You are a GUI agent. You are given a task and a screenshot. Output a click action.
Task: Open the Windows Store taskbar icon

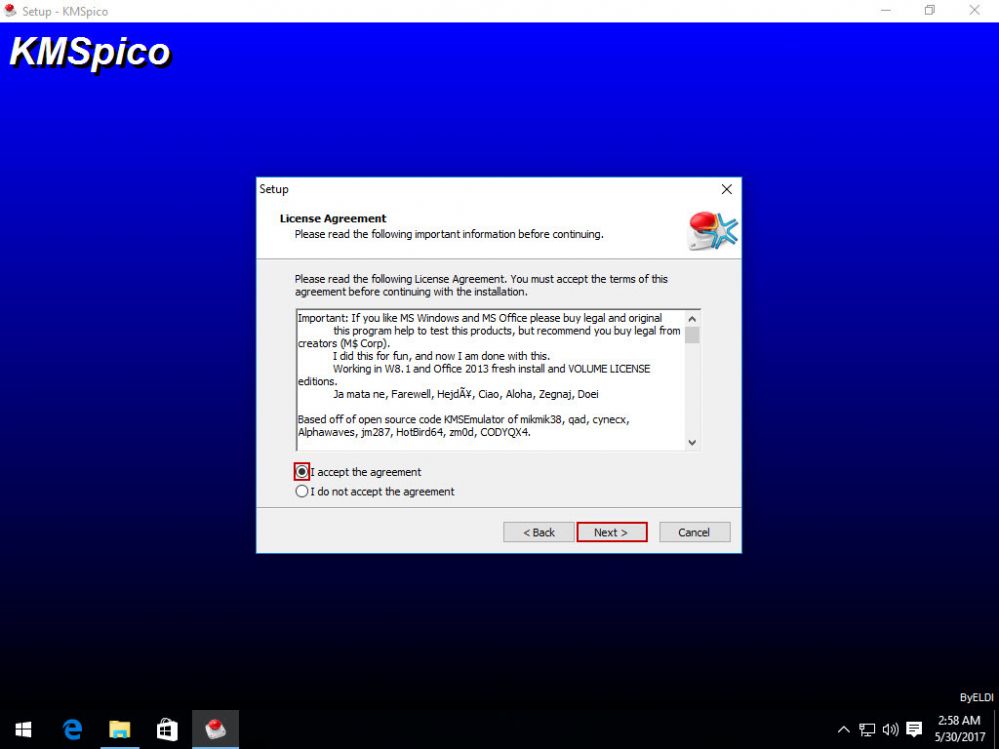[x=167, y=729]
